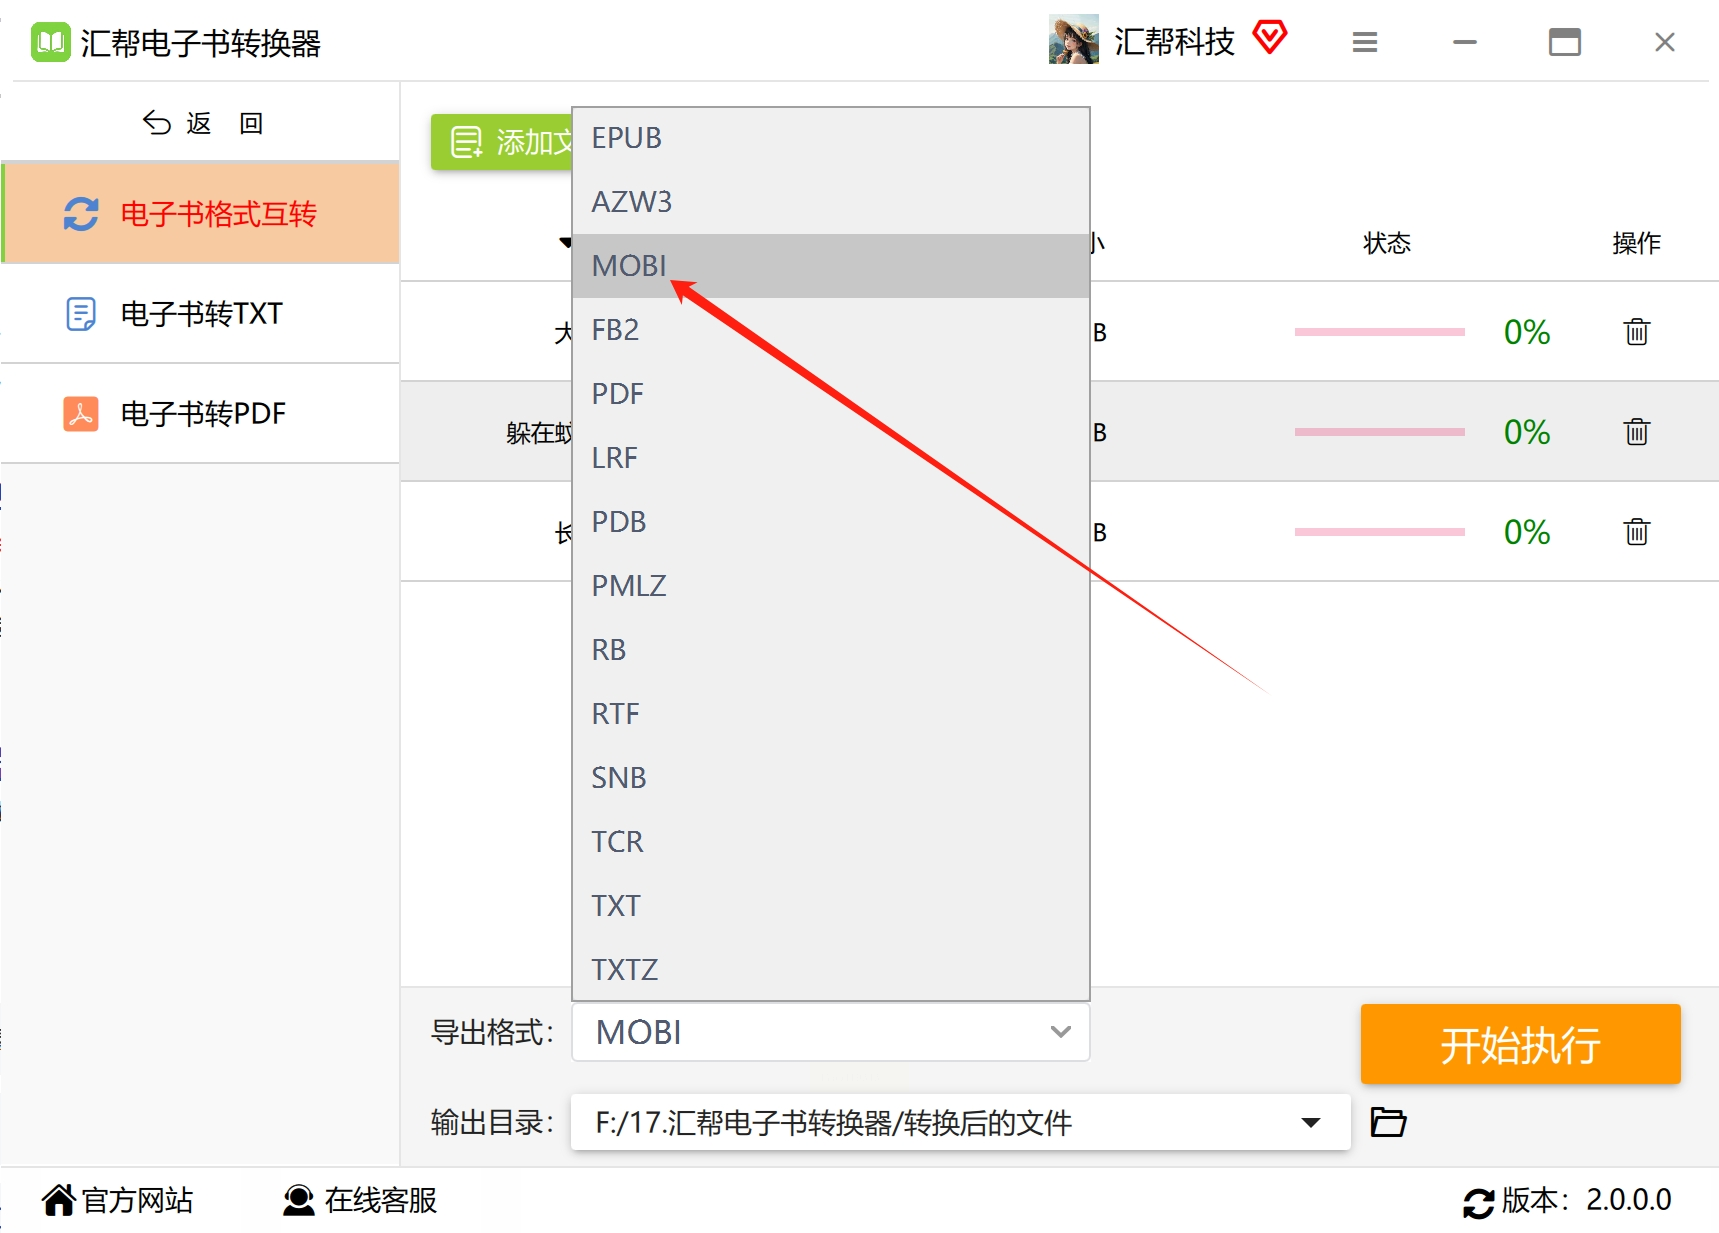Open the 电子书转PDF section
Image resolution: width=1719 pixels, height=1233 pixels.
click(x=201, y=414)
